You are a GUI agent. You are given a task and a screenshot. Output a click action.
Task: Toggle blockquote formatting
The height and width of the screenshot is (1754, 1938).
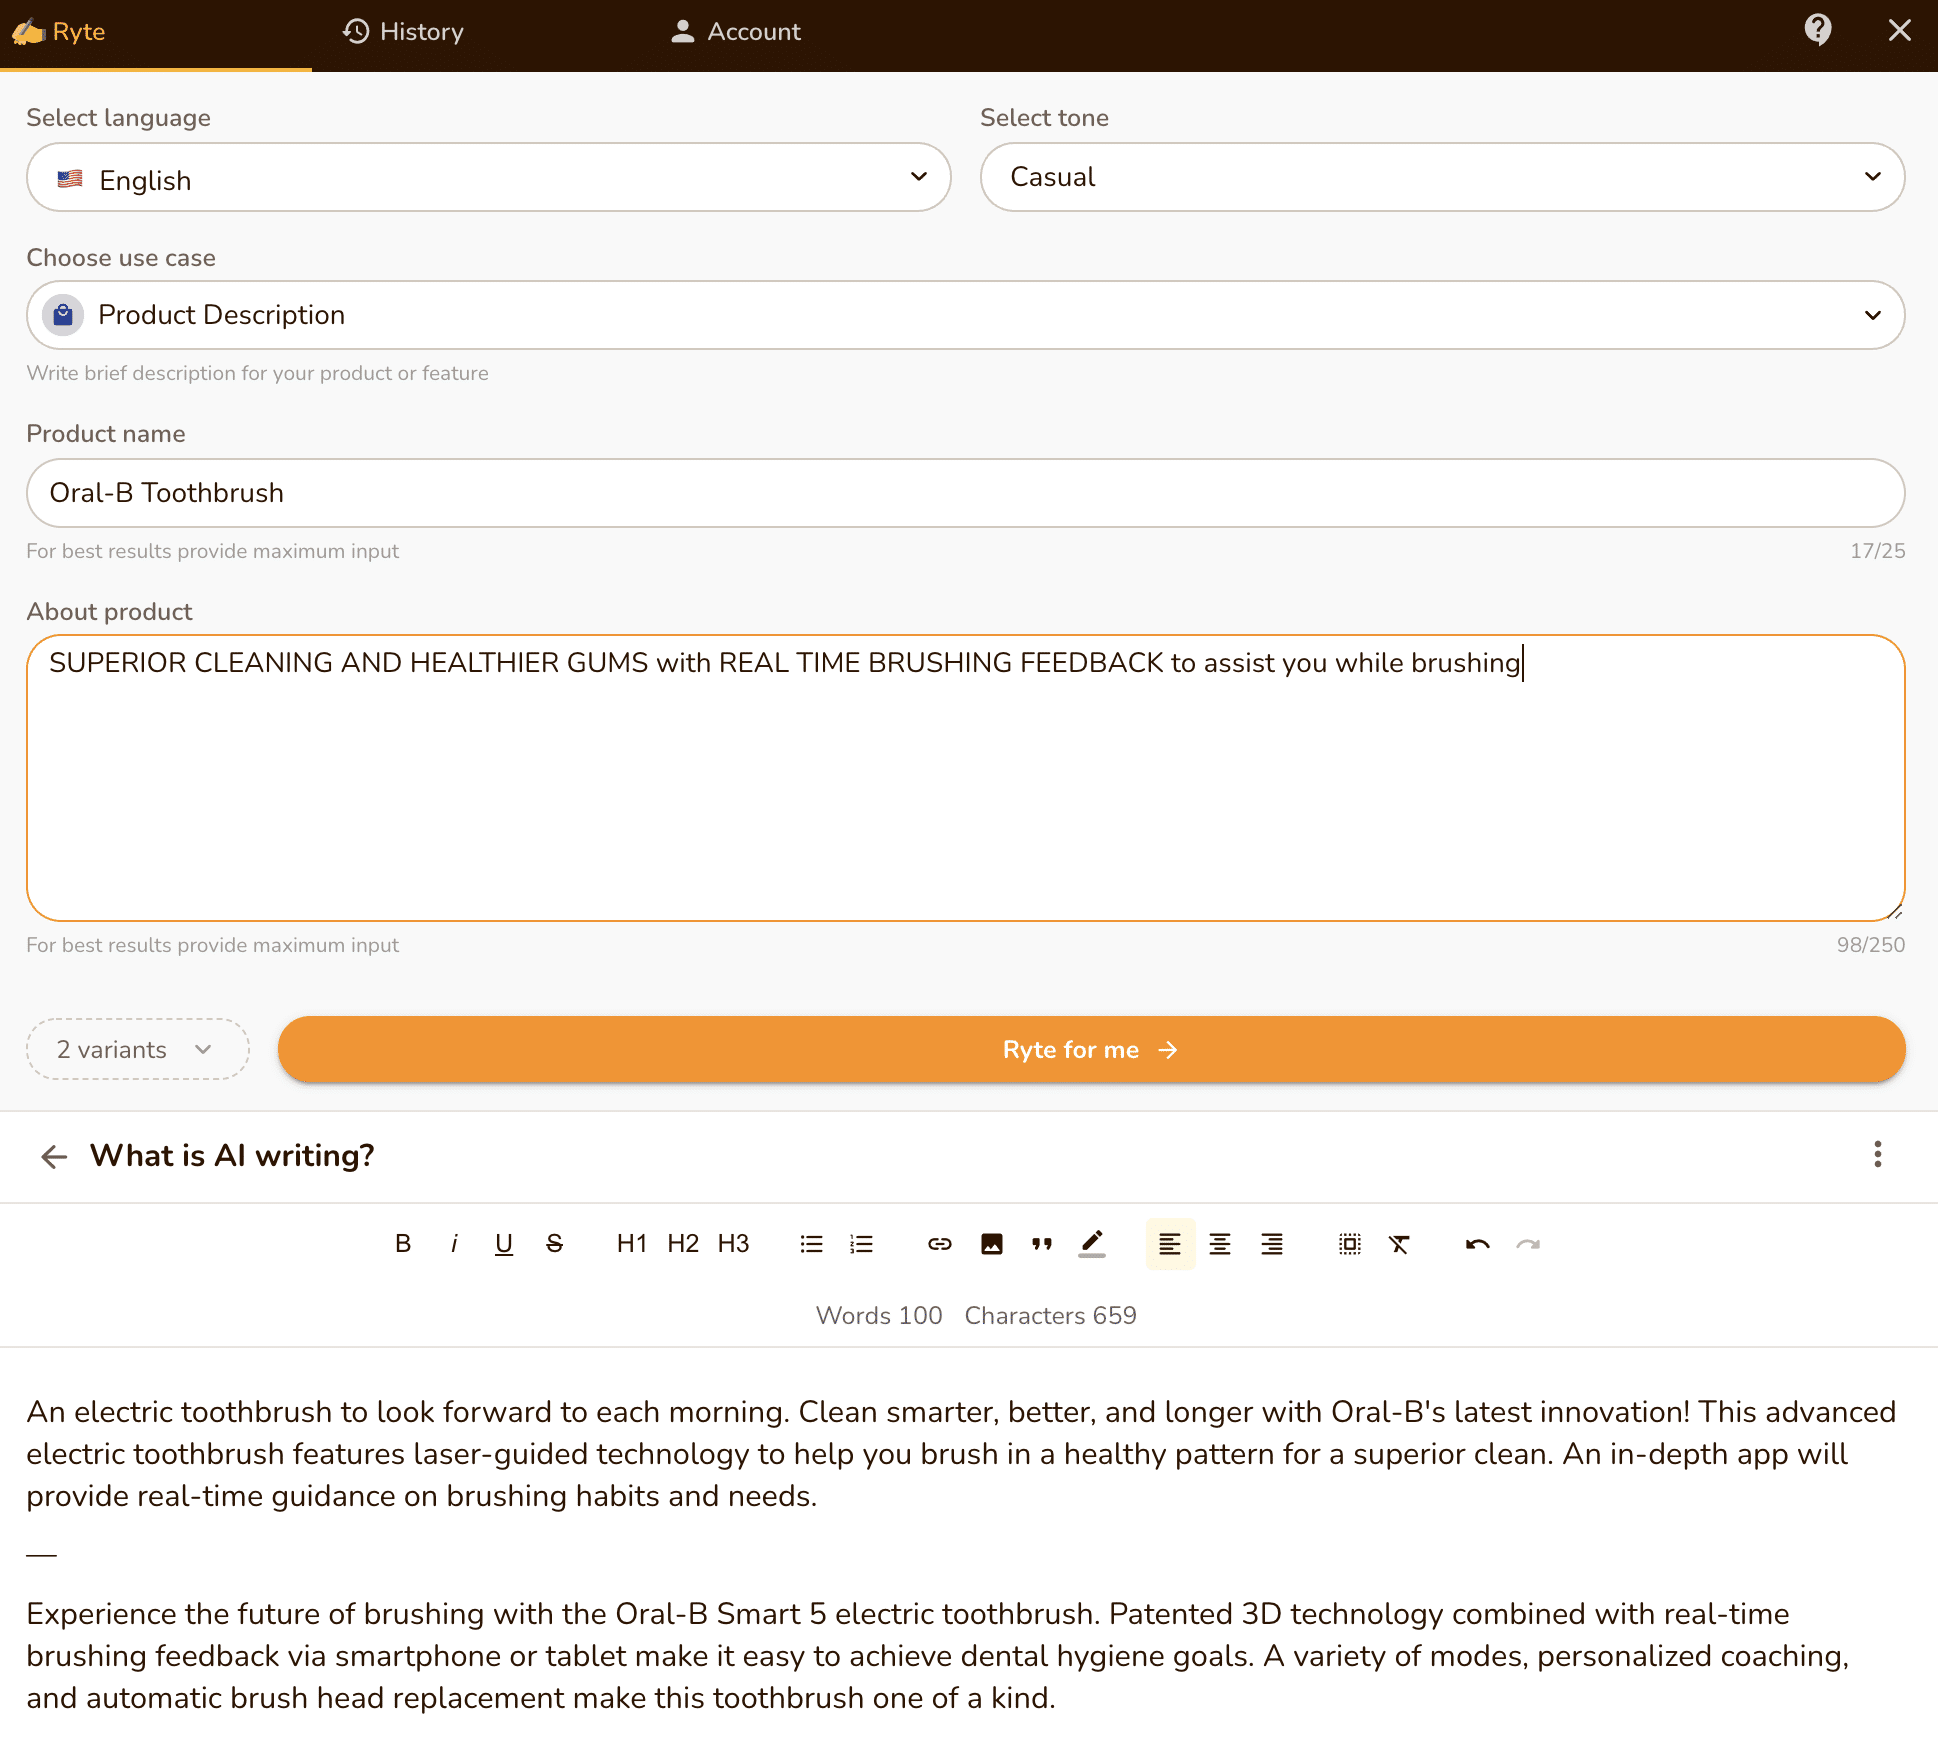tap(1043, 1244)
